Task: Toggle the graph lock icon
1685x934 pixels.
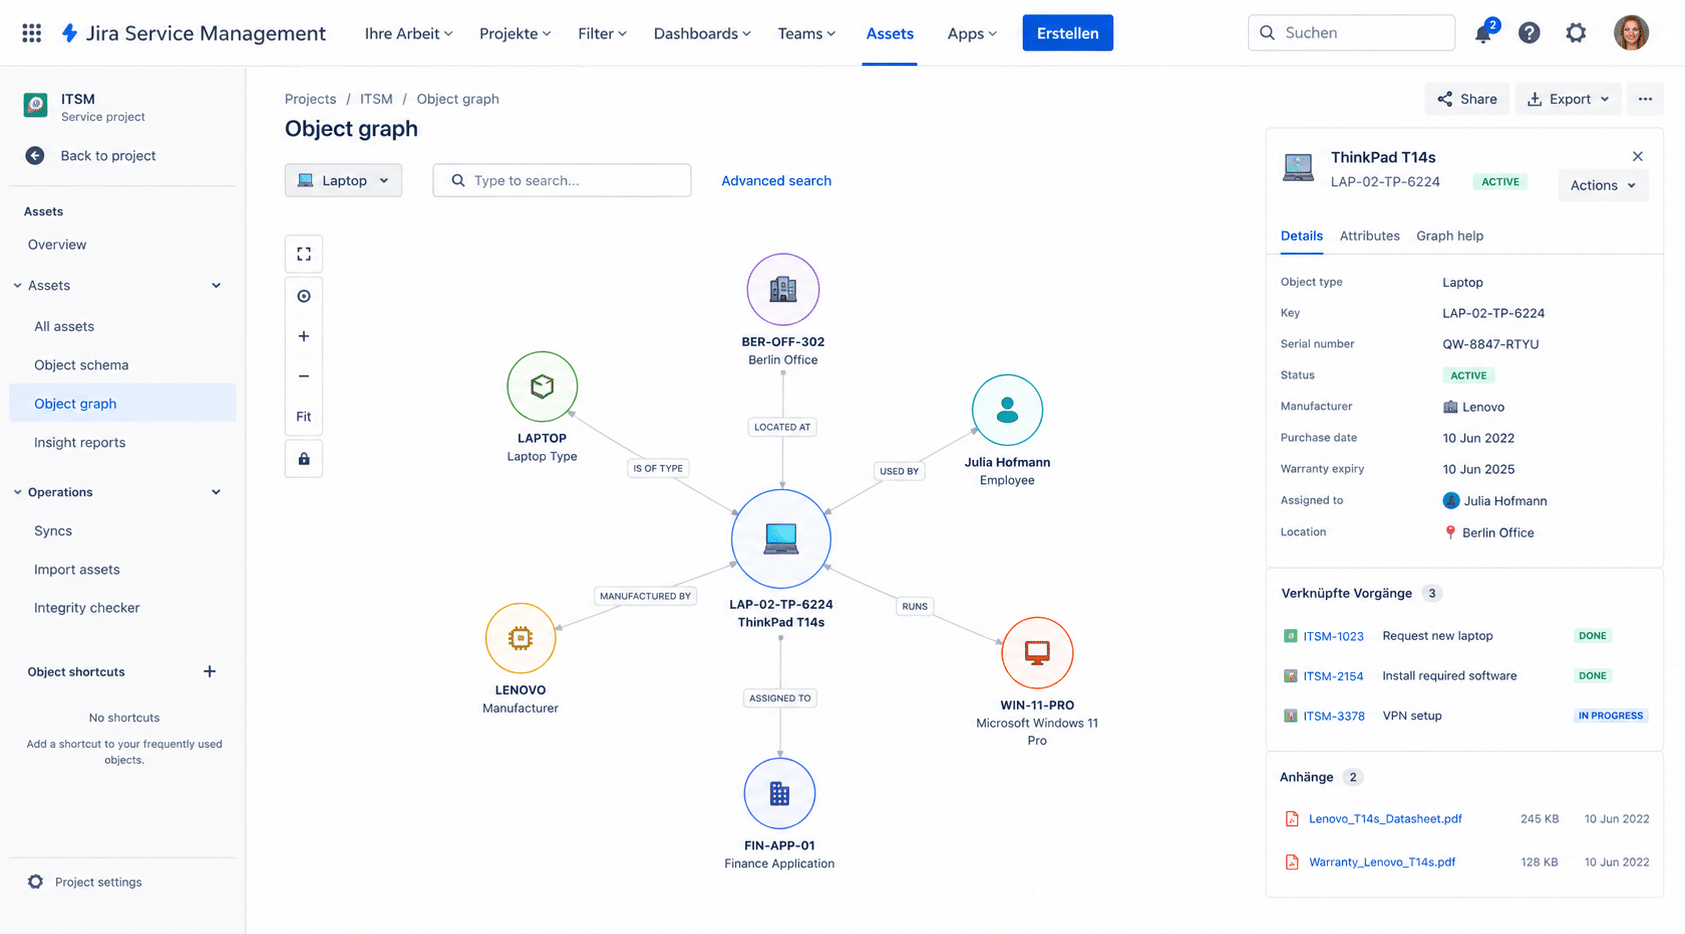Action: [x=304, y=459]
